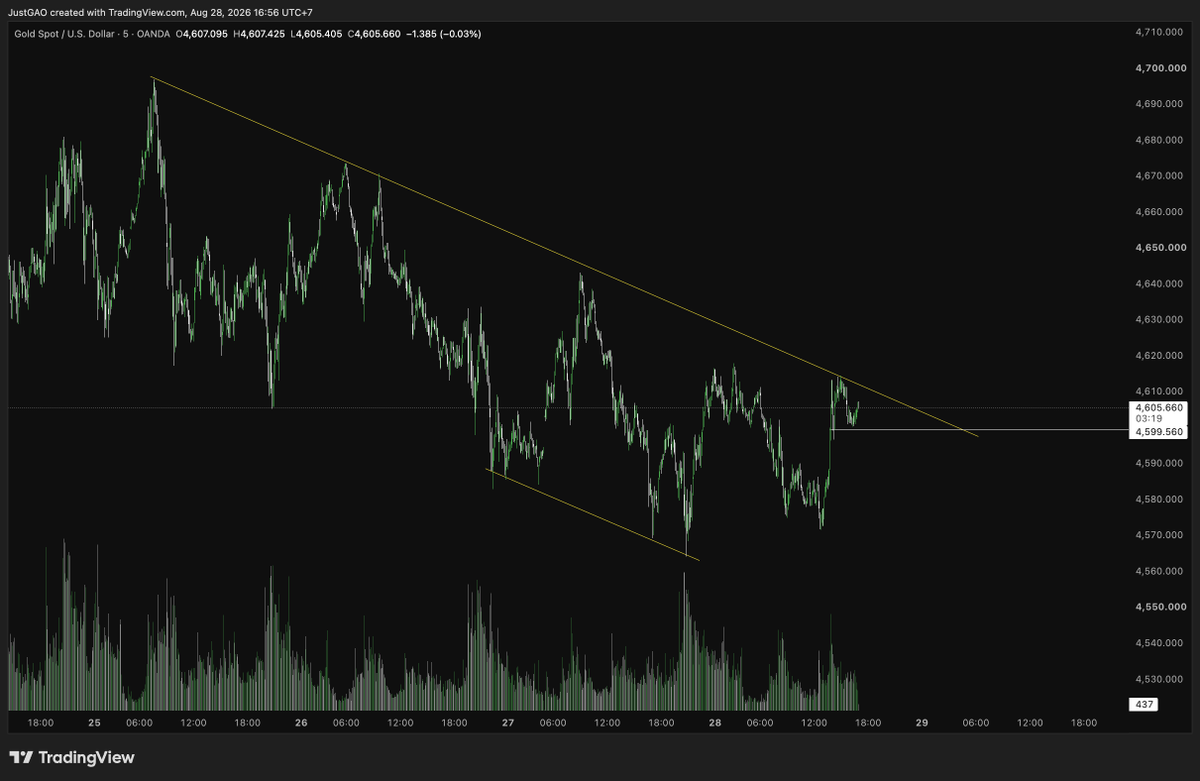The height and width of the screenshot is (781, 1200).
Task: Click price axis label 4,580.000
Action: (1160, 499)
